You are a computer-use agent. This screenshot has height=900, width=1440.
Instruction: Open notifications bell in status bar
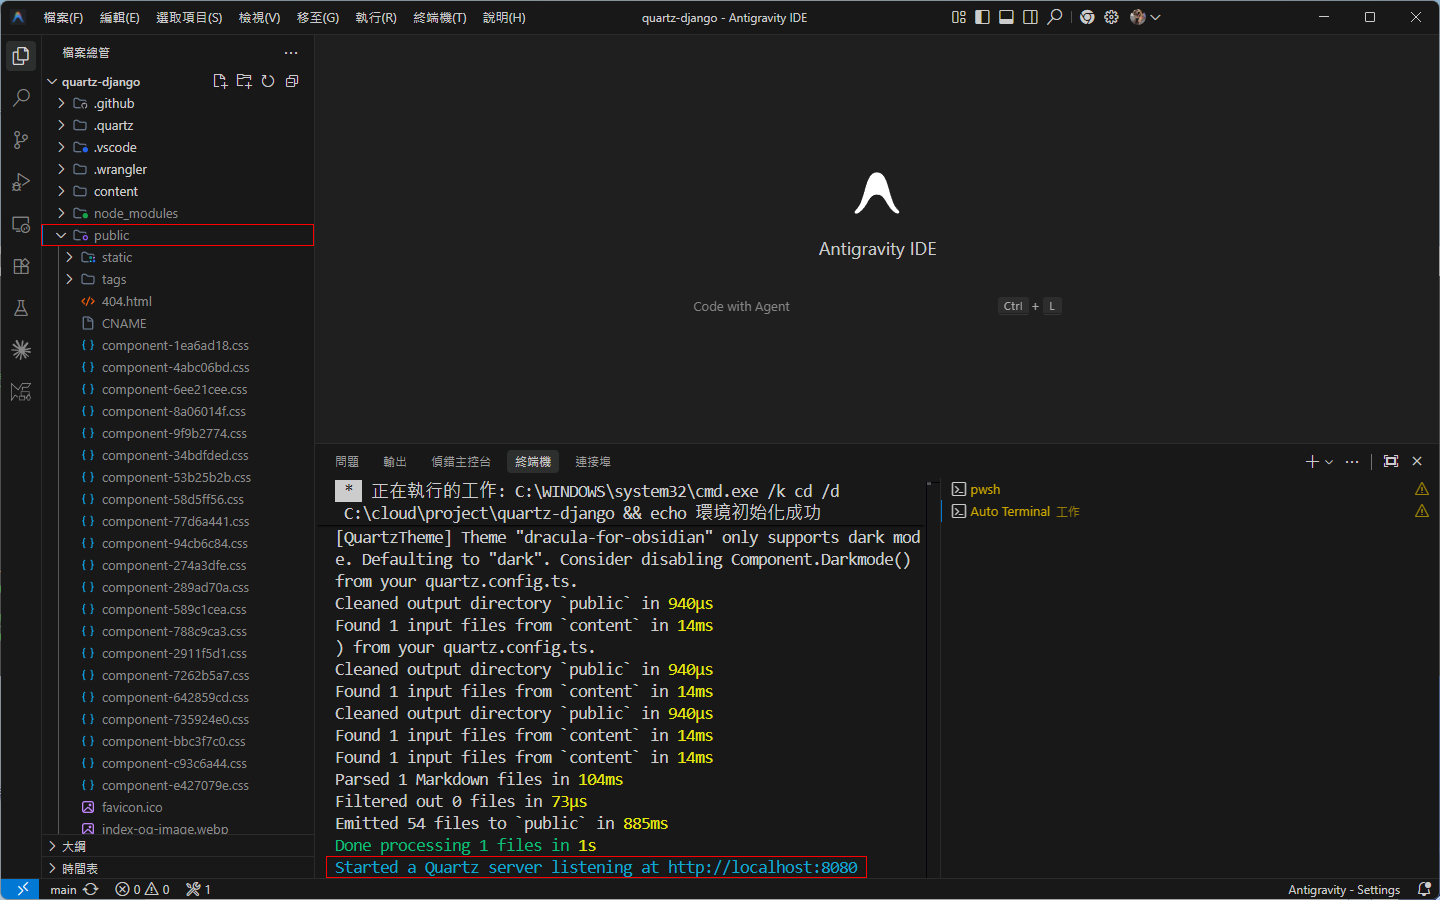(1424, 889)
